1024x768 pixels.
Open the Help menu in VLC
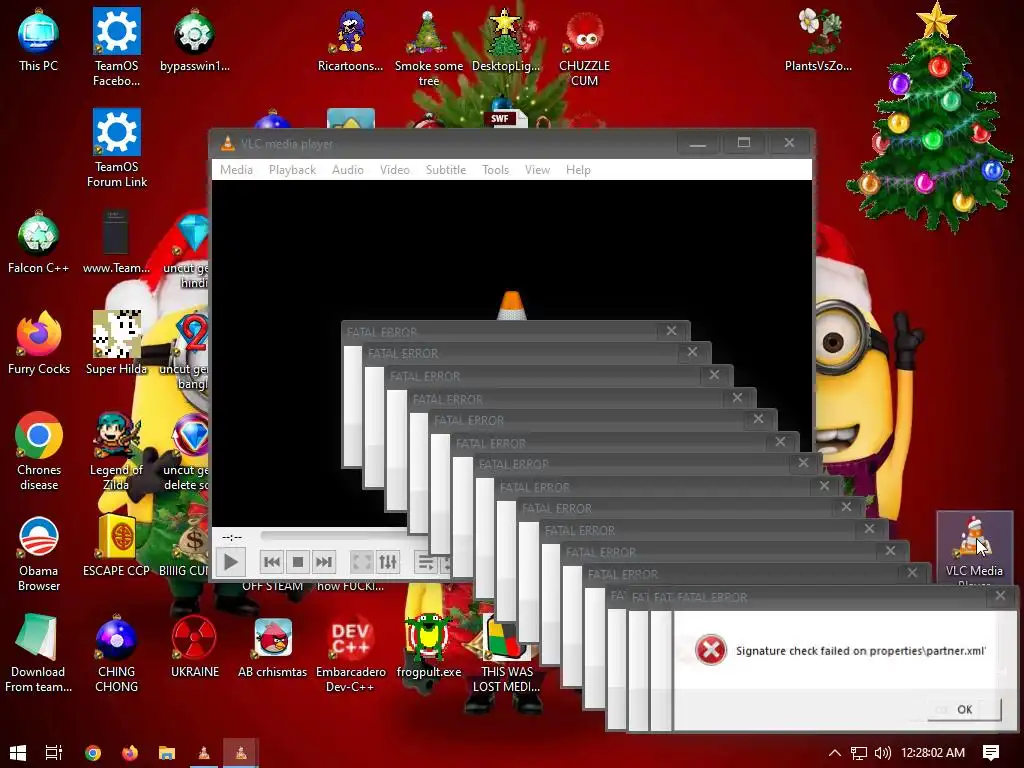pos(578,170)
